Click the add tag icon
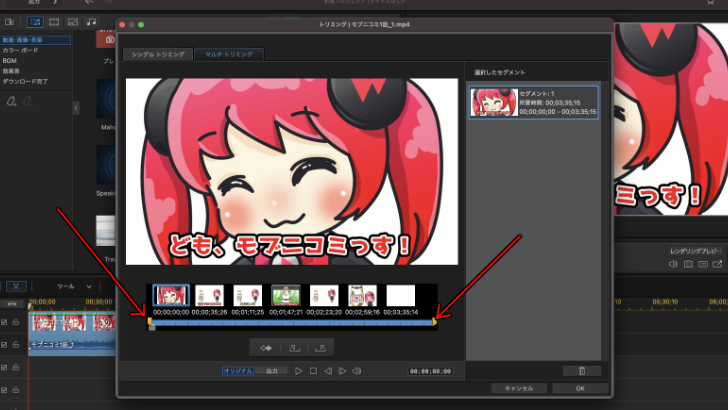728x410 pixels. click(11, 101)
